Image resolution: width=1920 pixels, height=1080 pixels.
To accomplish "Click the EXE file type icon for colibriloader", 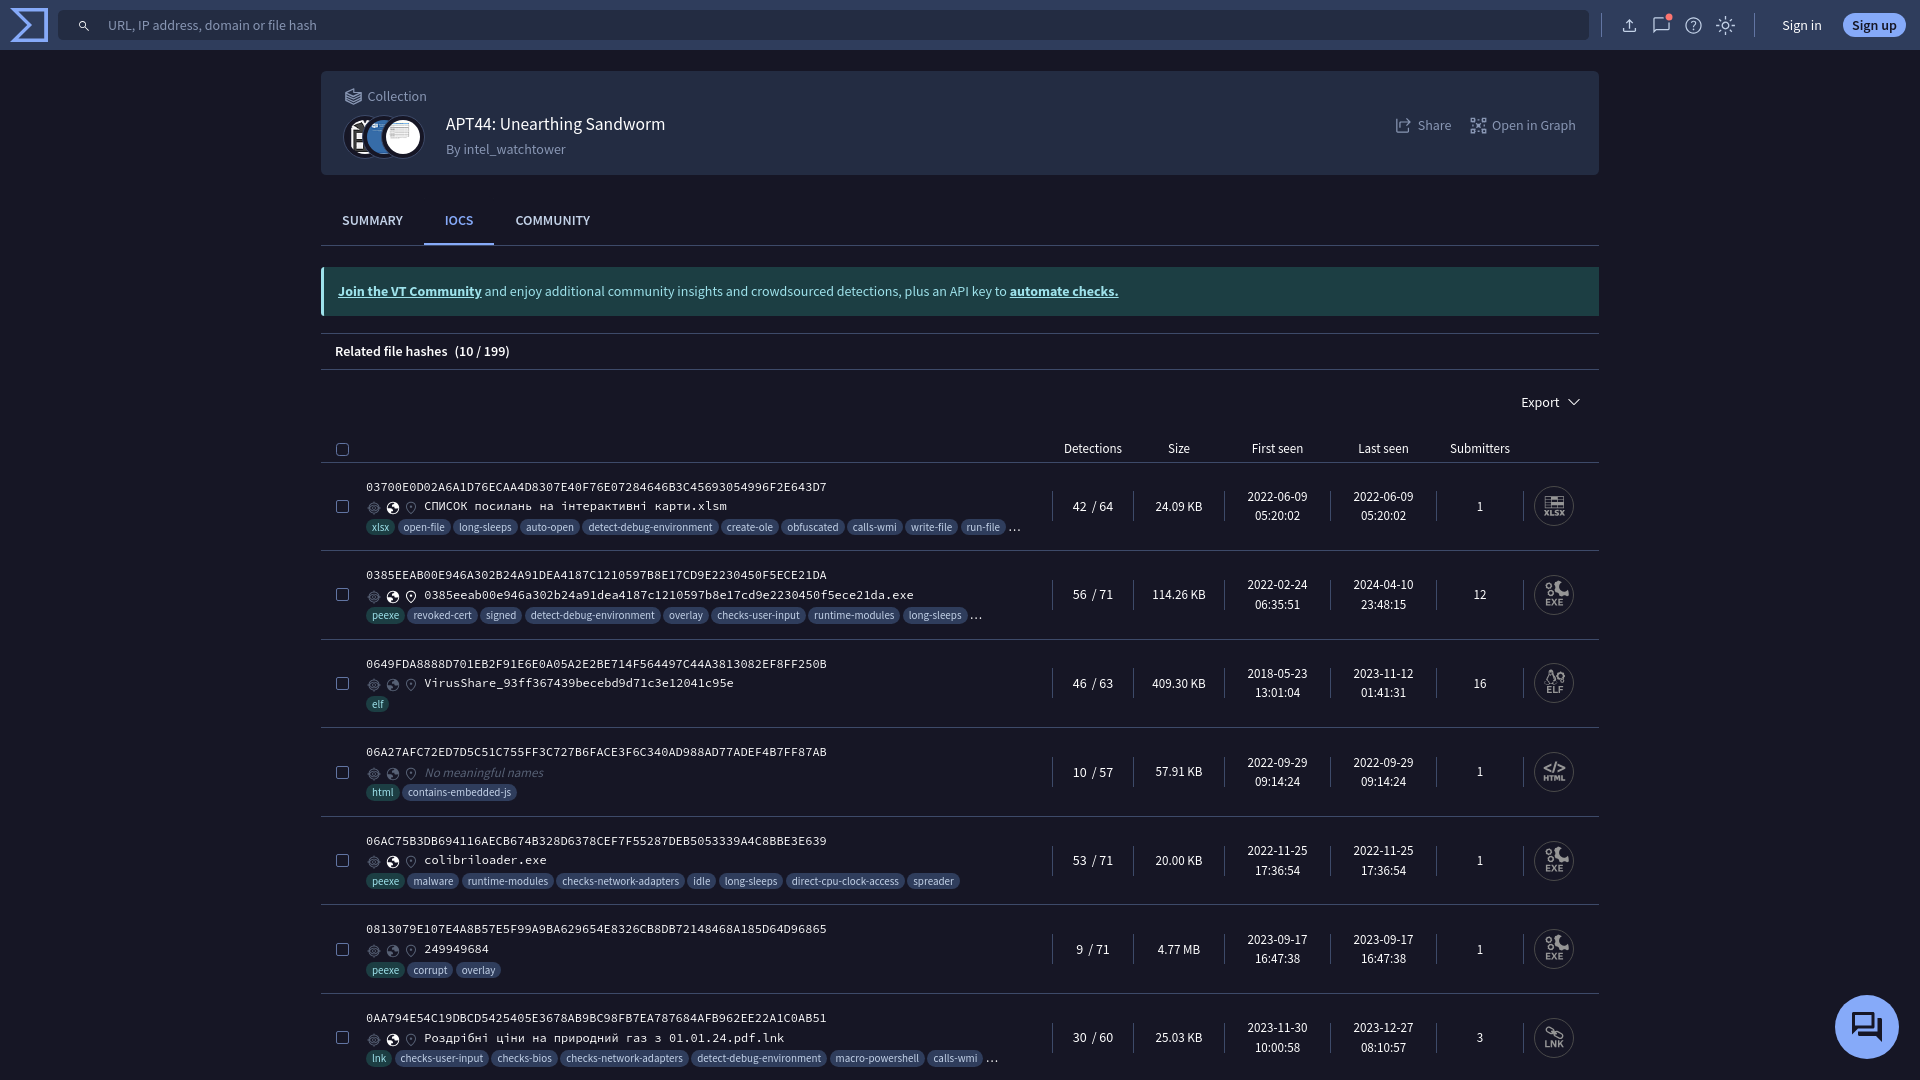I will [x=1553, y=860].
